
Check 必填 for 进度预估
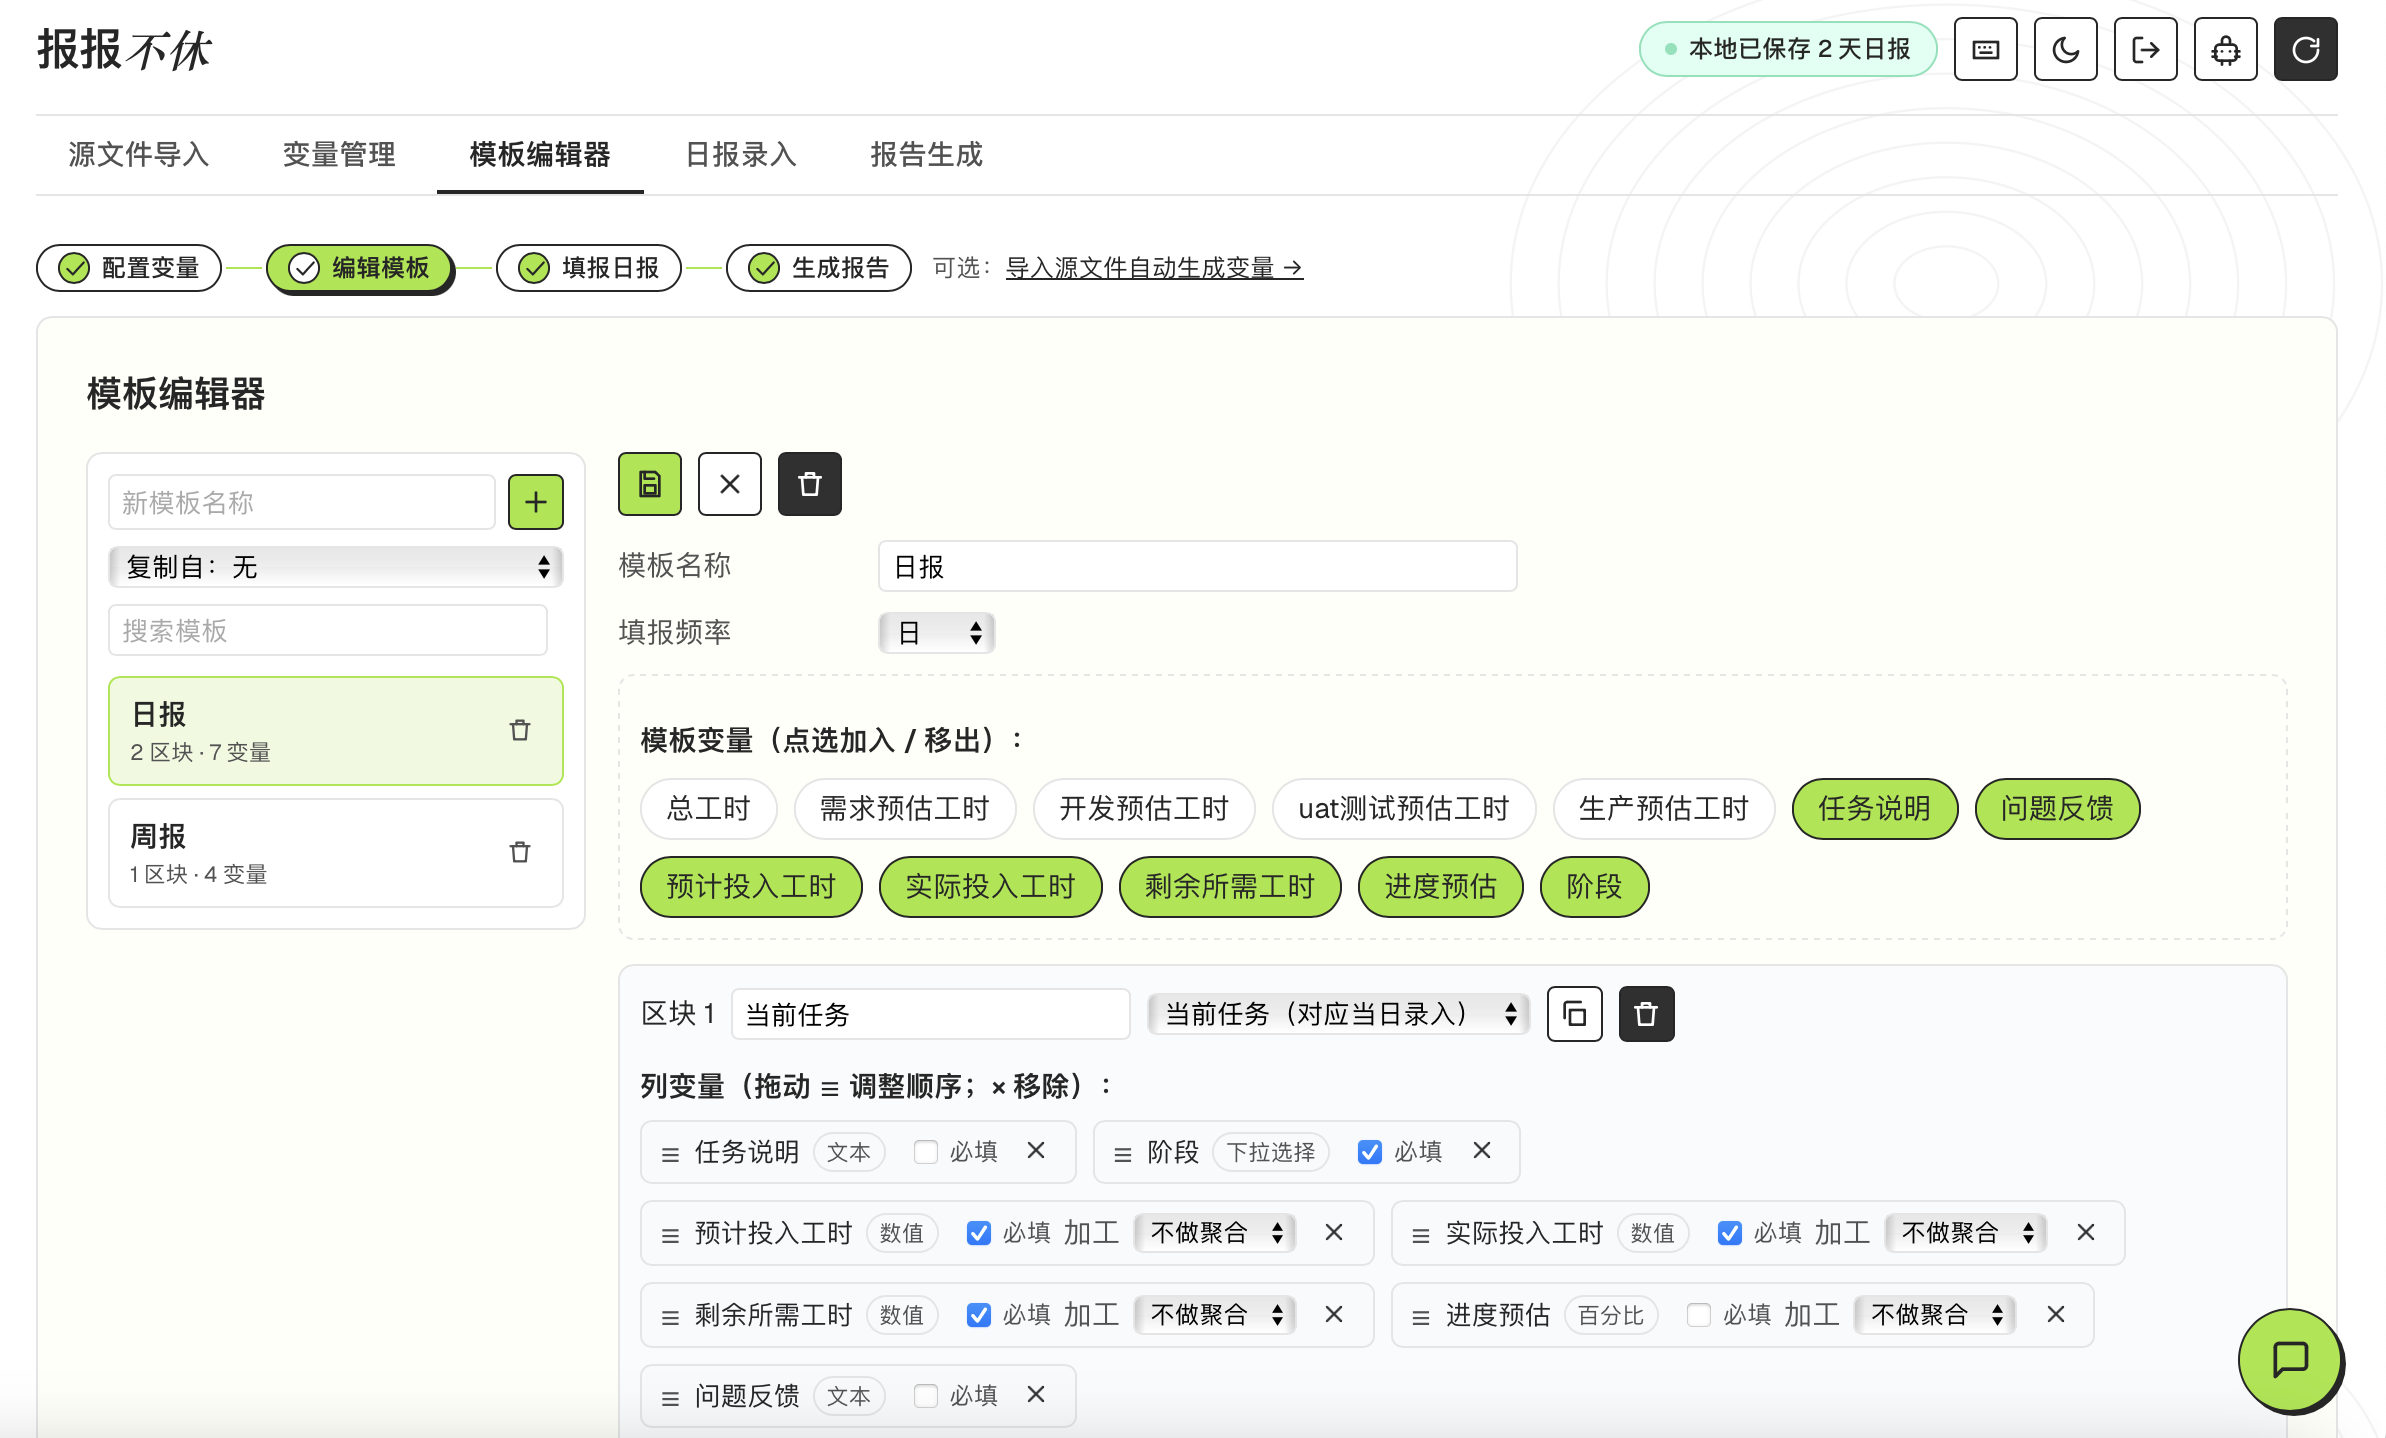pyautogui.click(x=1699, y=1315)
